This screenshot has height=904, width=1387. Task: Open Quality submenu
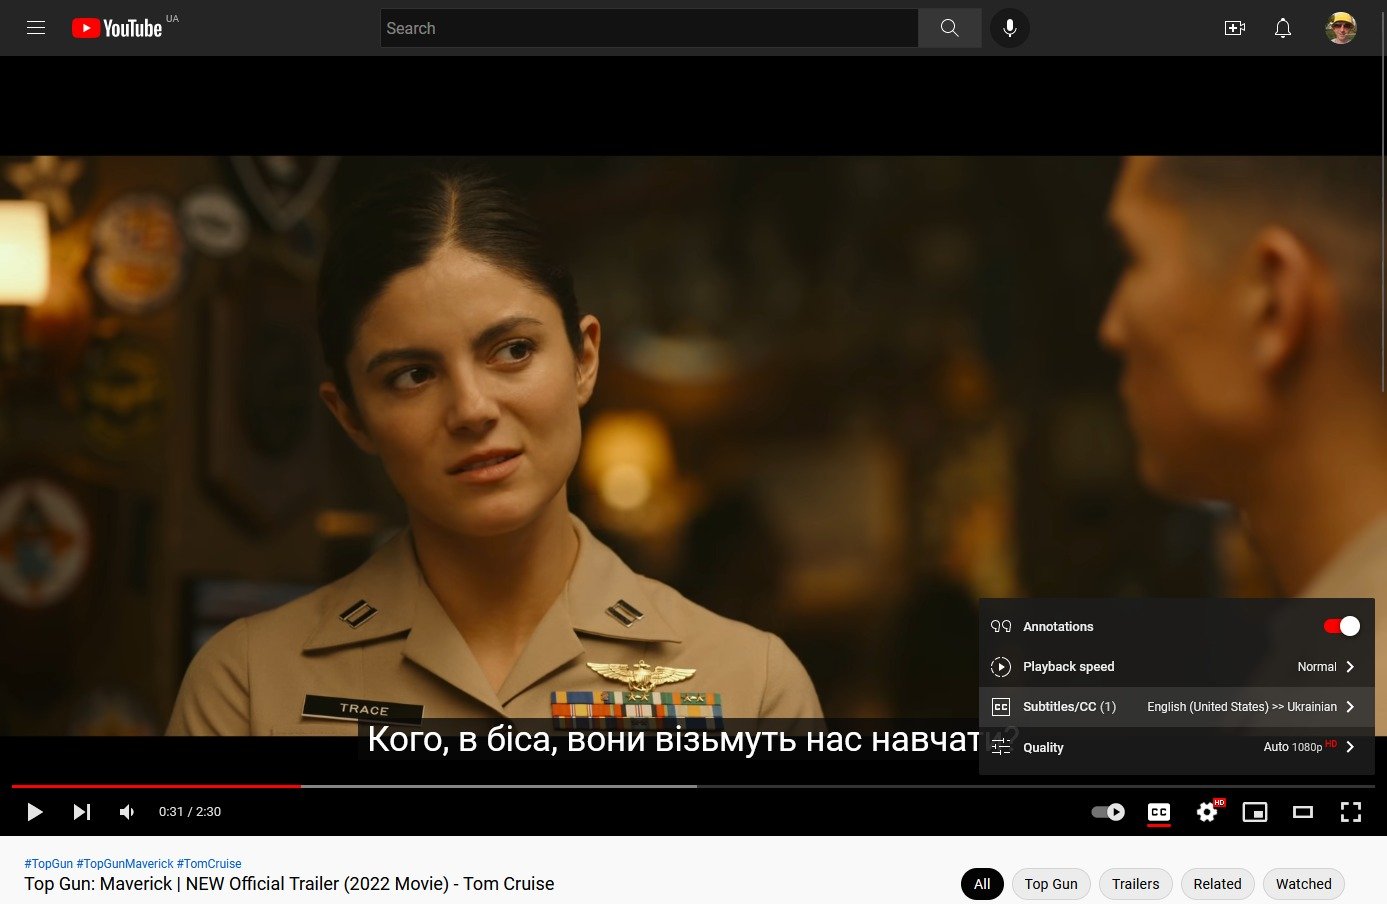point(1177,747)
